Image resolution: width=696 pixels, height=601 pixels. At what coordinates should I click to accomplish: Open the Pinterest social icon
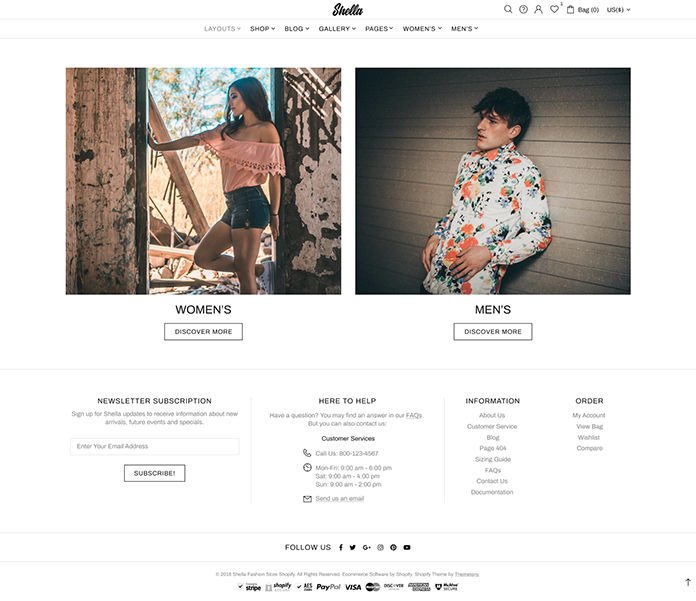pos(393,547)
